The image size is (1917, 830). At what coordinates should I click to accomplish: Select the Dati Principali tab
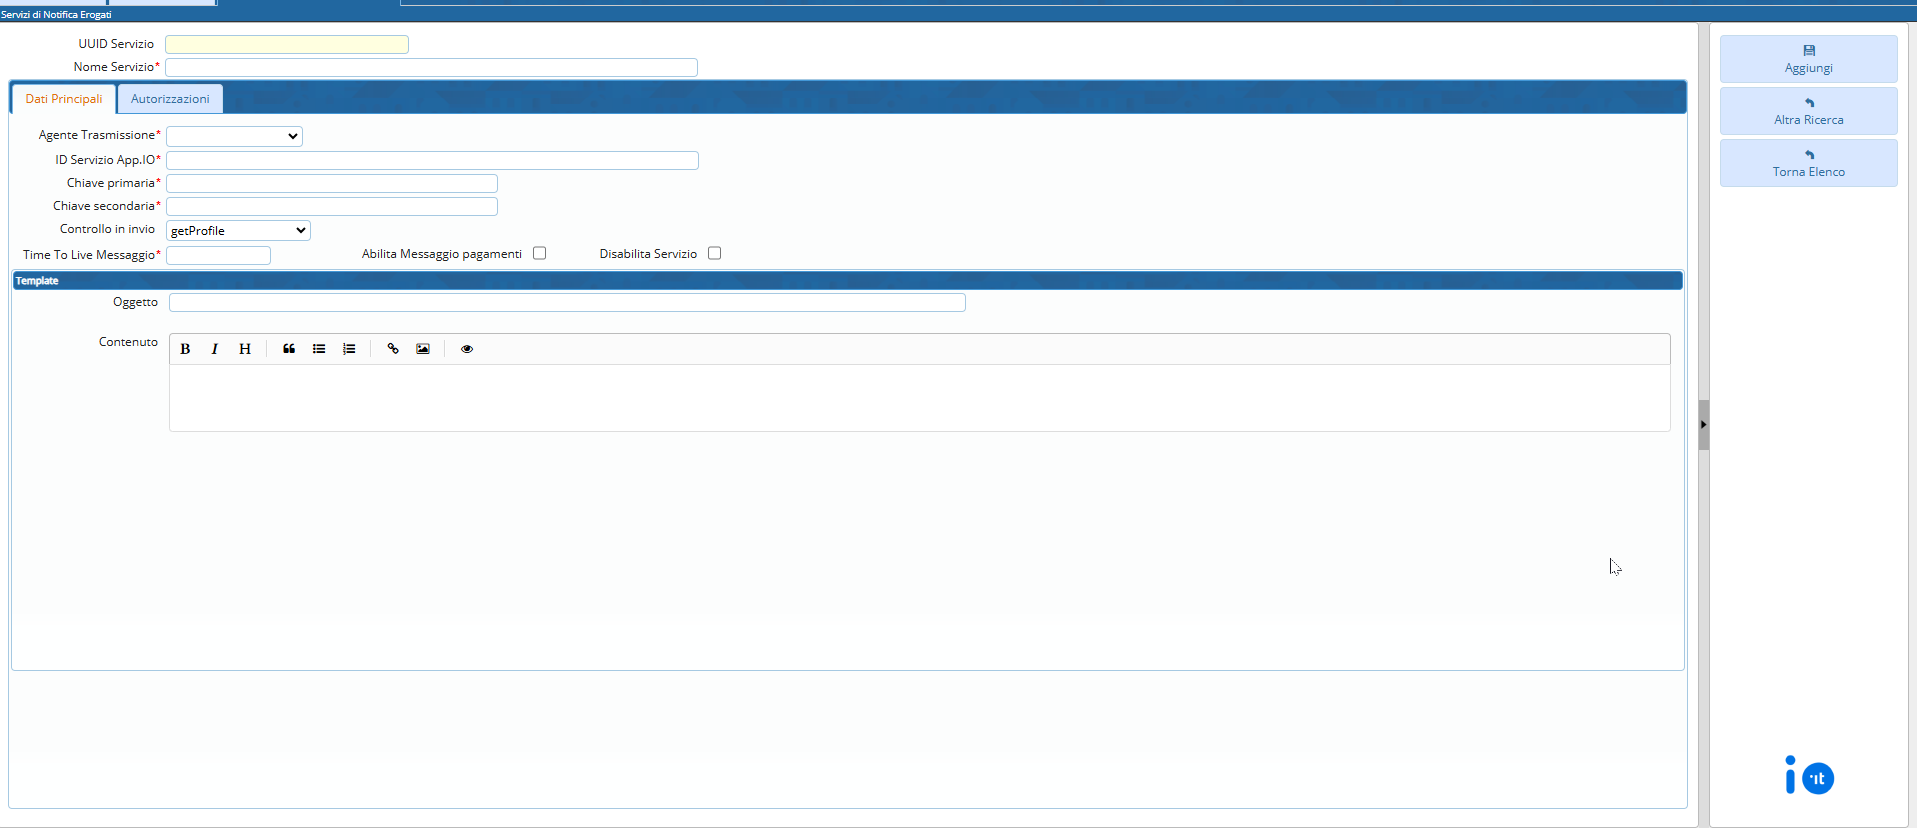pyautogui.click(x=64, y=99)
